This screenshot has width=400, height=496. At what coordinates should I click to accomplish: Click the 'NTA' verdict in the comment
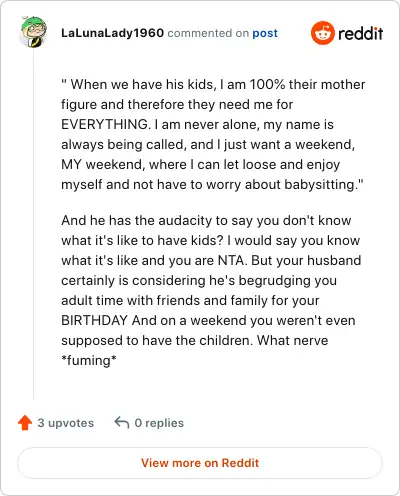tap(231, 260)
